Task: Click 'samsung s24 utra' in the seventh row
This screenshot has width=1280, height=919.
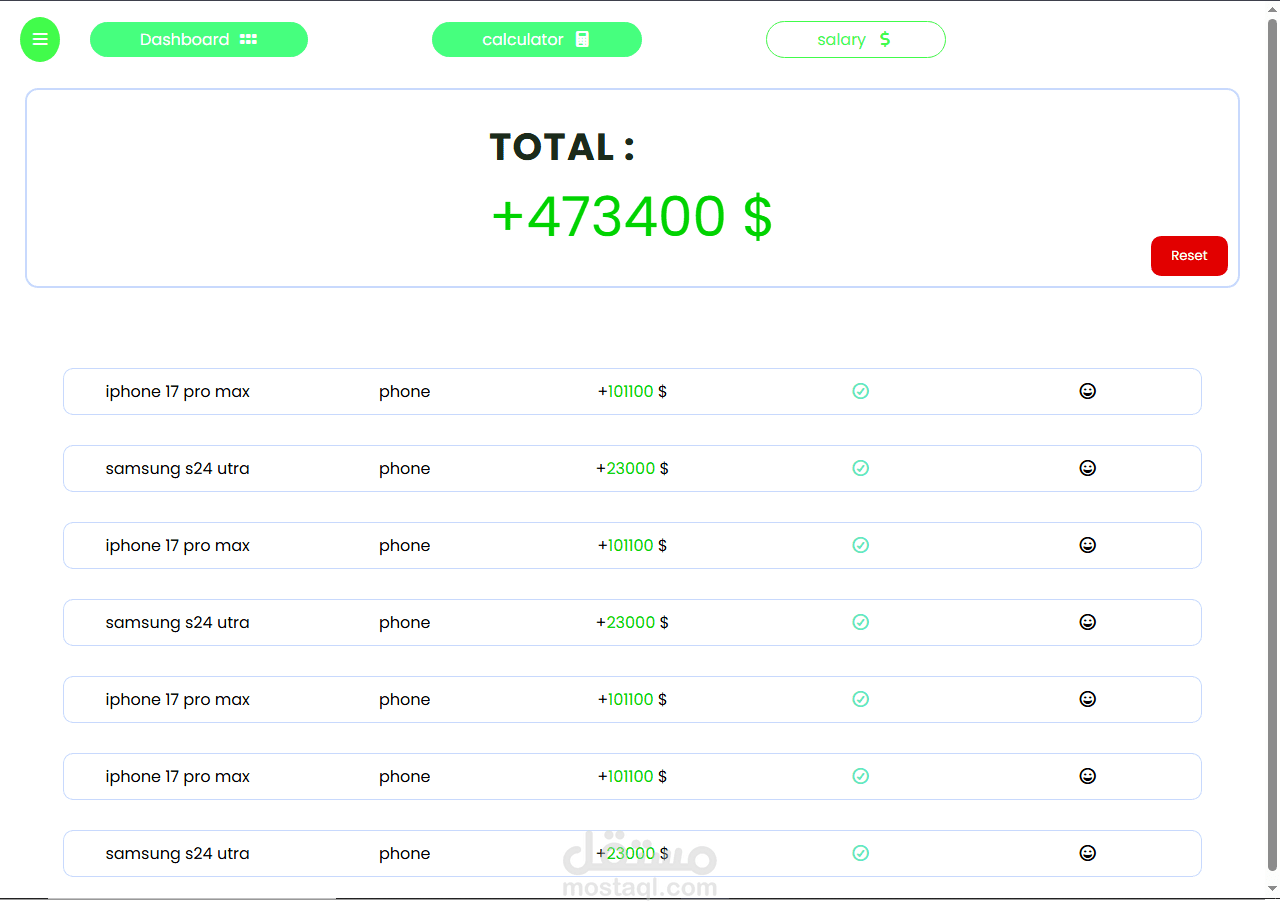Action: coord(178,854)
